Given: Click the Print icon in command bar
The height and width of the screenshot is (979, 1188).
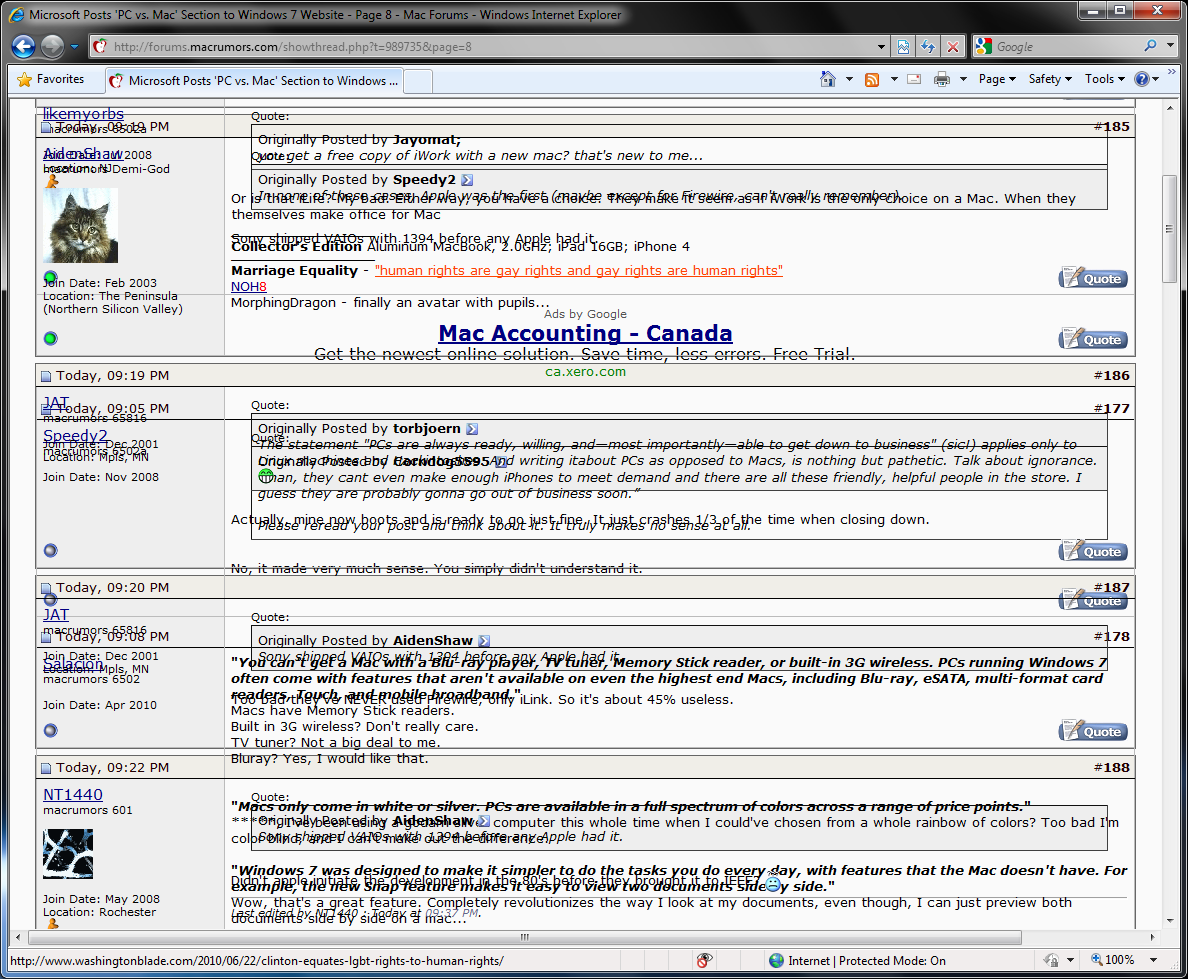Looking at the screenshot, I should point(942,79).
